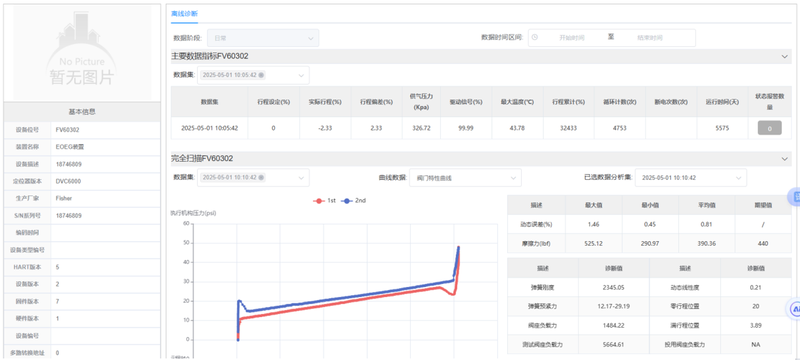The height and width of the screenshot is (360, 800).
Task: Click the 摩擦力 maximum value 525.12
Action: [x=594, y=244]
